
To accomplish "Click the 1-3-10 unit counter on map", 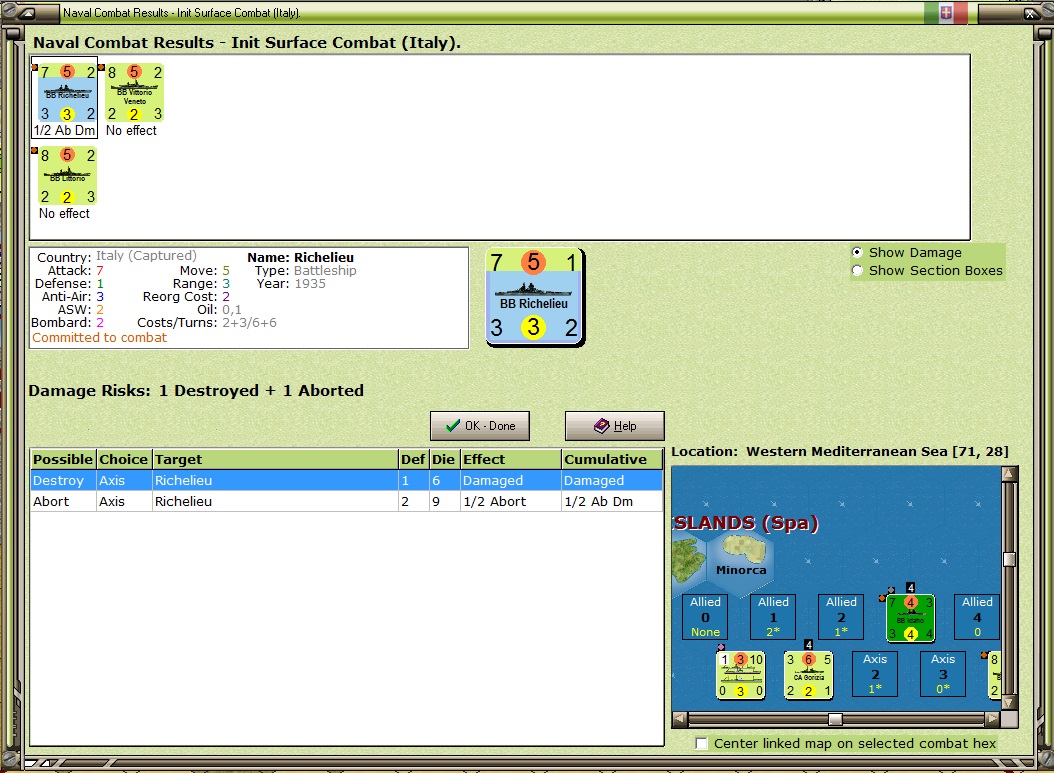I will pos(741,675).
